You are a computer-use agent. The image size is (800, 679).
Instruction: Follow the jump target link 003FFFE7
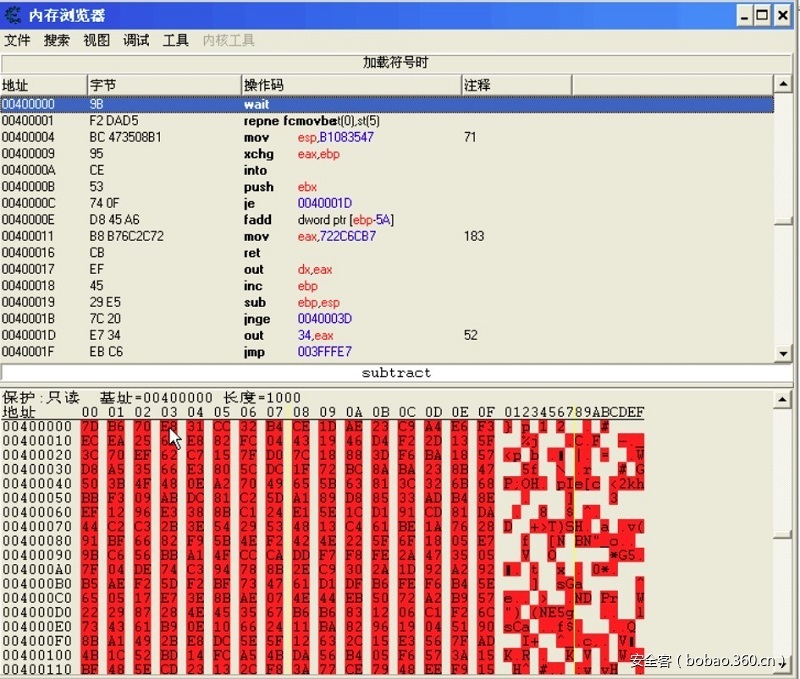click(326, 351)
